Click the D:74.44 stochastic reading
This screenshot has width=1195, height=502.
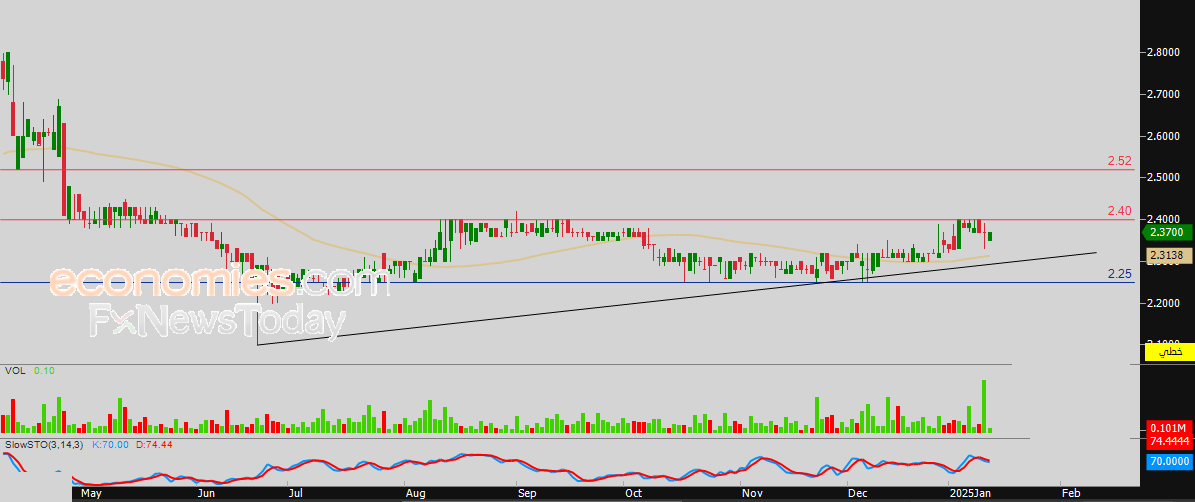coord(154,444)
